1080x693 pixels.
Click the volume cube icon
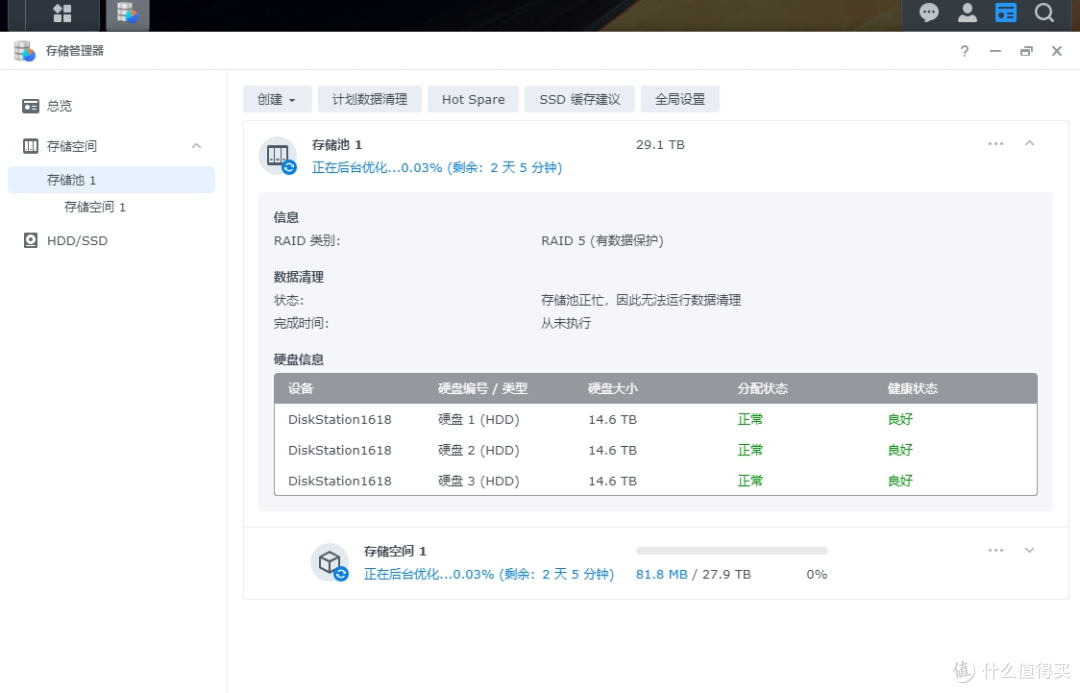point(330,562)
